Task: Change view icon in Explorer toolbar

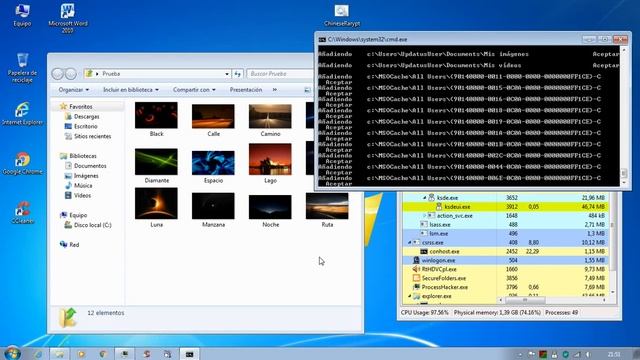Action: click(x=307, y=90)
